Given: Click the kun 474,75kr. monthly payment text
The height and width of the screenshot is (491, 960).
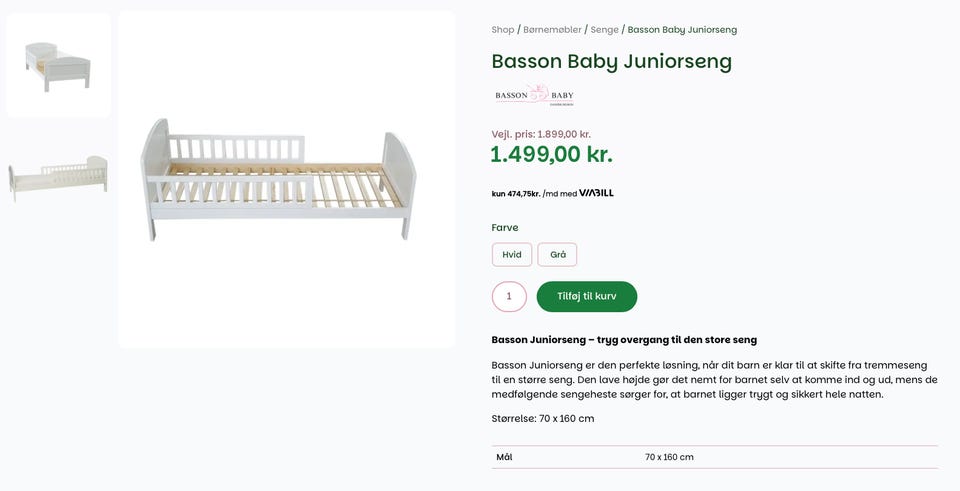Looking at the screenshot, I should [x=516, y=194].
